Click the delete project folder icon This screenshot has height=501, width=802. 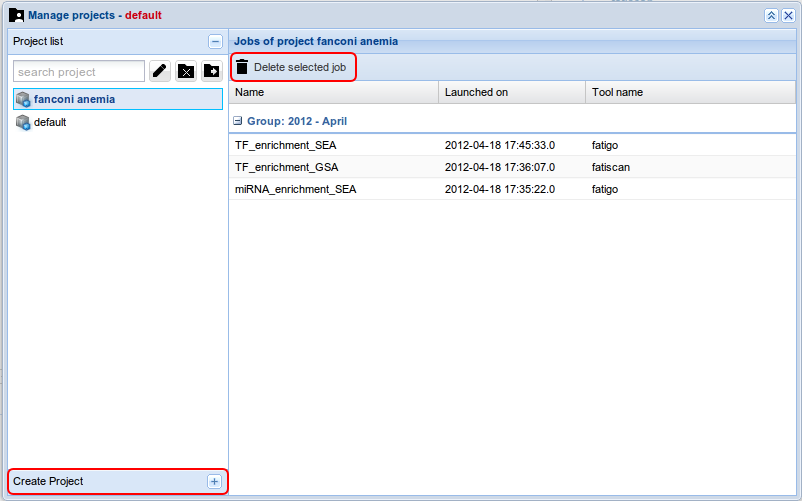[x=186, y=71]
